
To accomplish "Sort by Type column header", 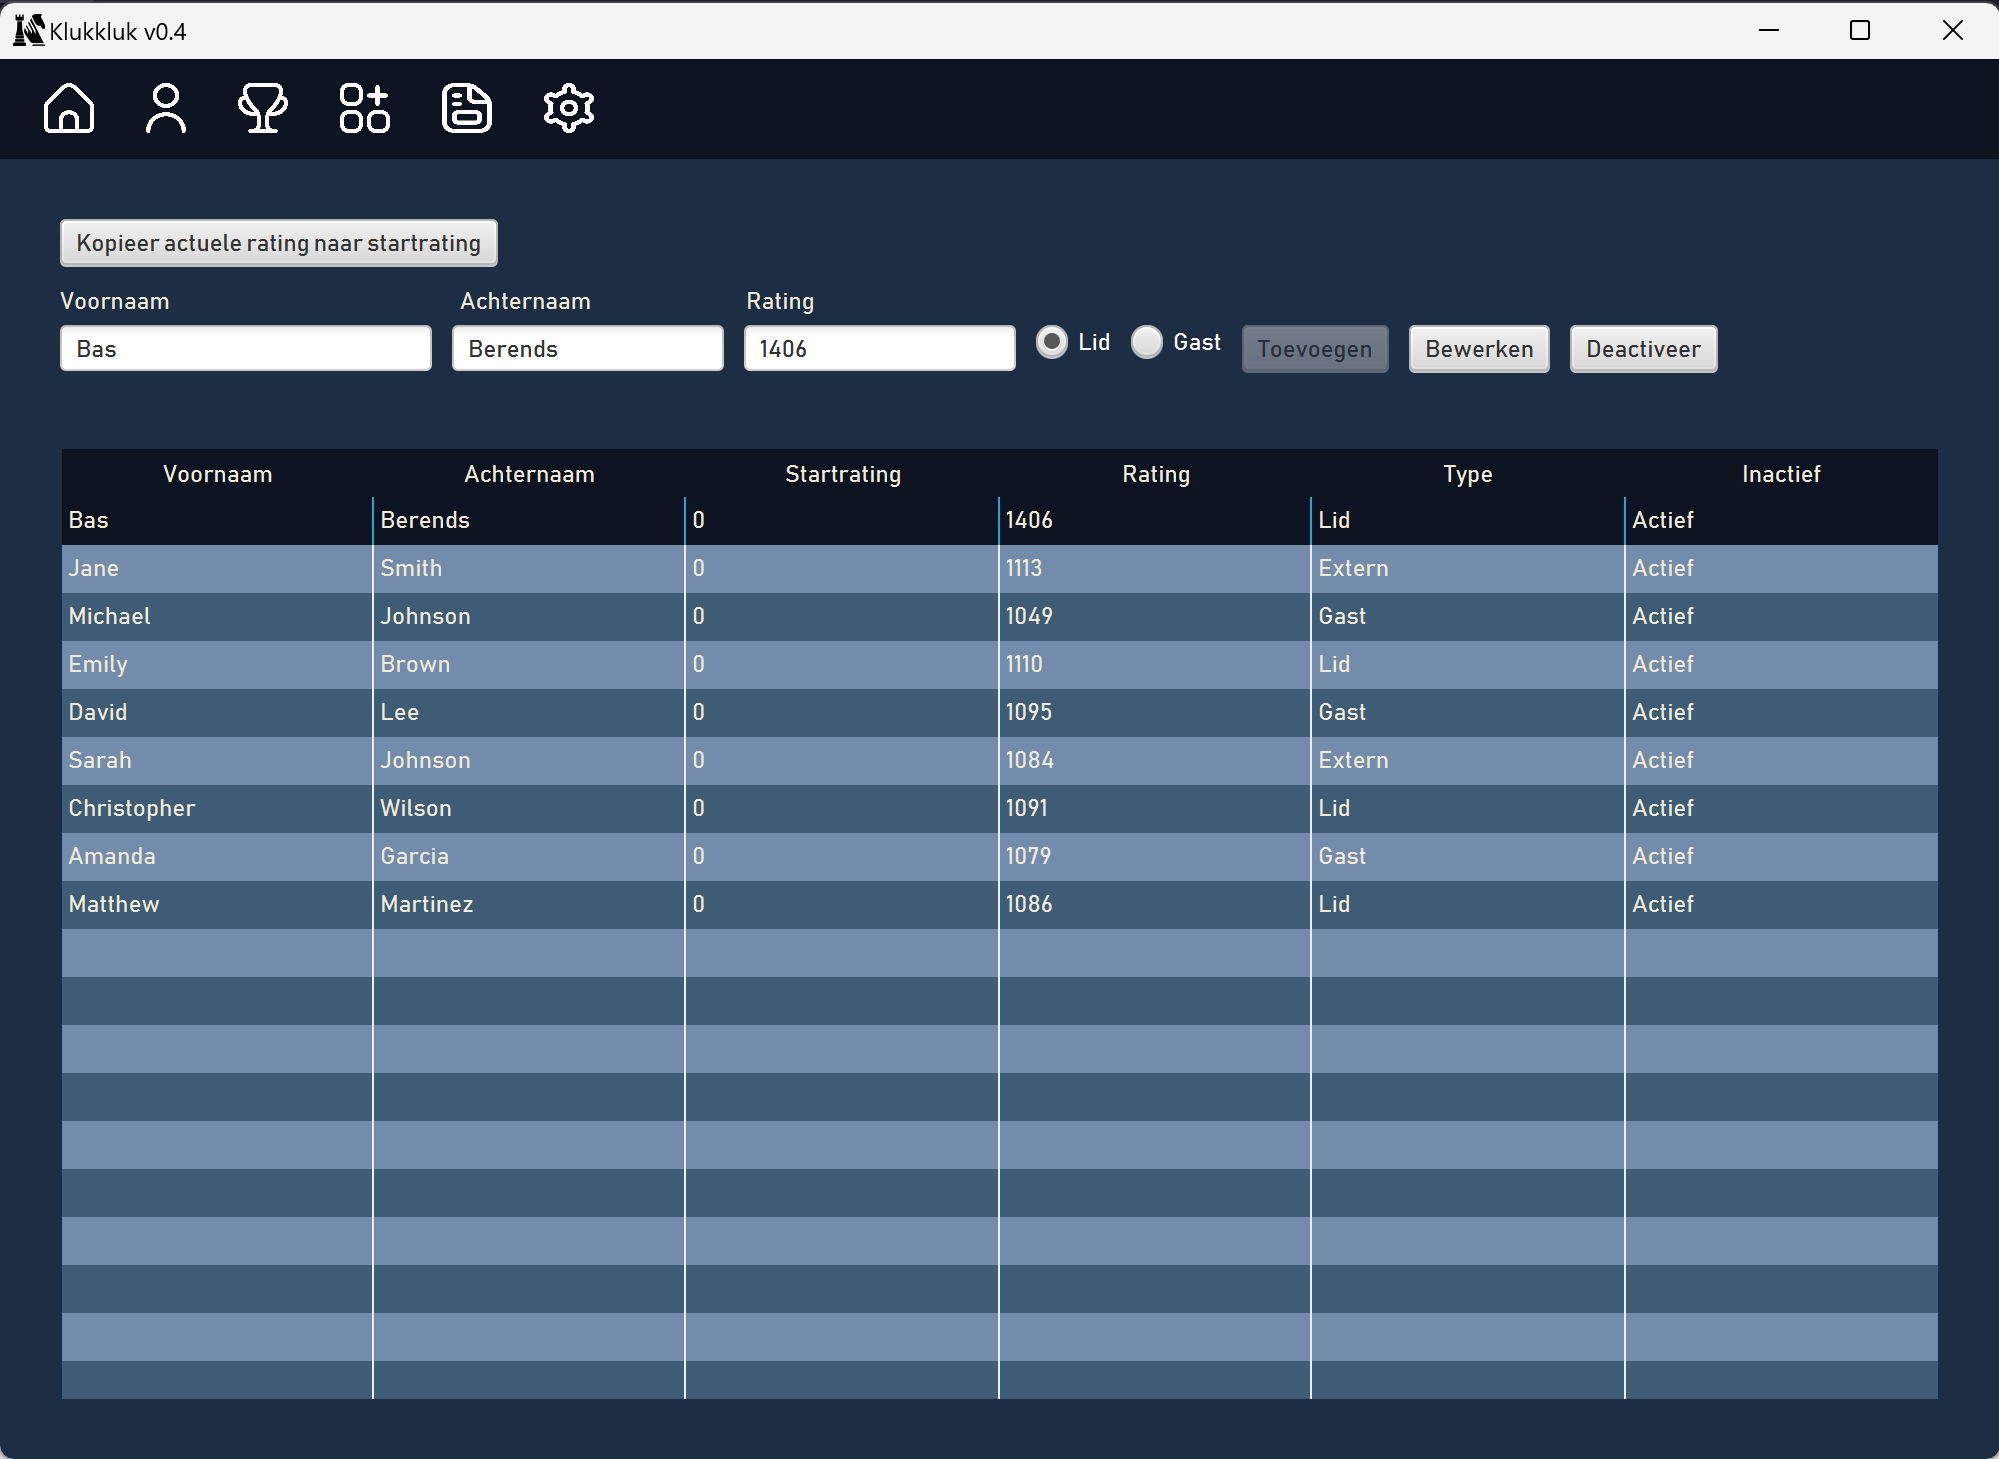I will (x=1468, y=474).
